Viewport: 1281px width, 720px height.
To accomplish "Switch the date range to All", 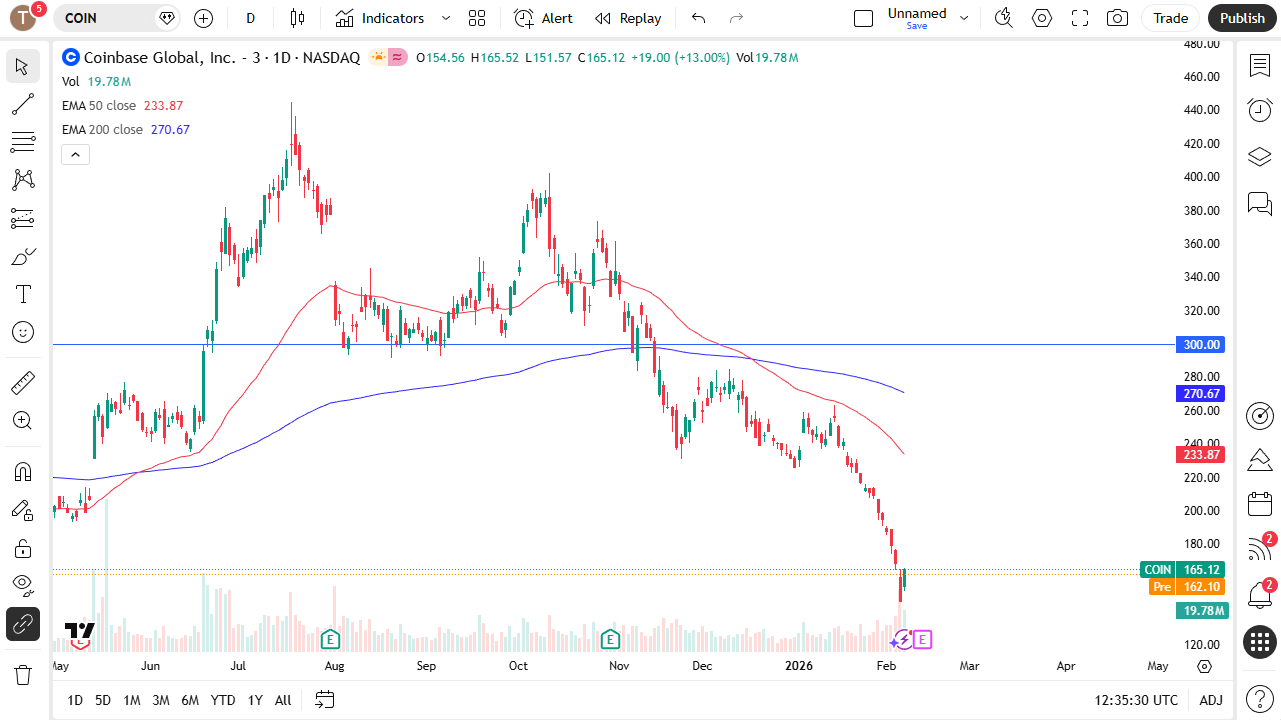I will (x=283, y=700).
